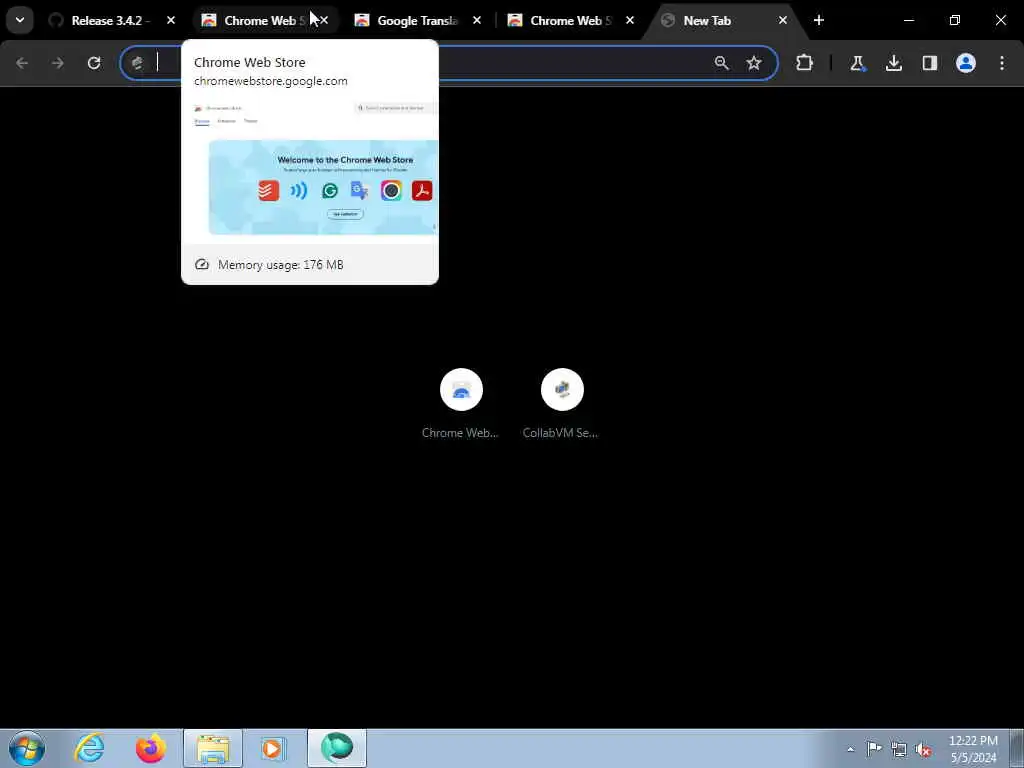Viewport: 1024px width, 768px height.
Task: Click the active browser taskbar icon
Action: (337, 748)
